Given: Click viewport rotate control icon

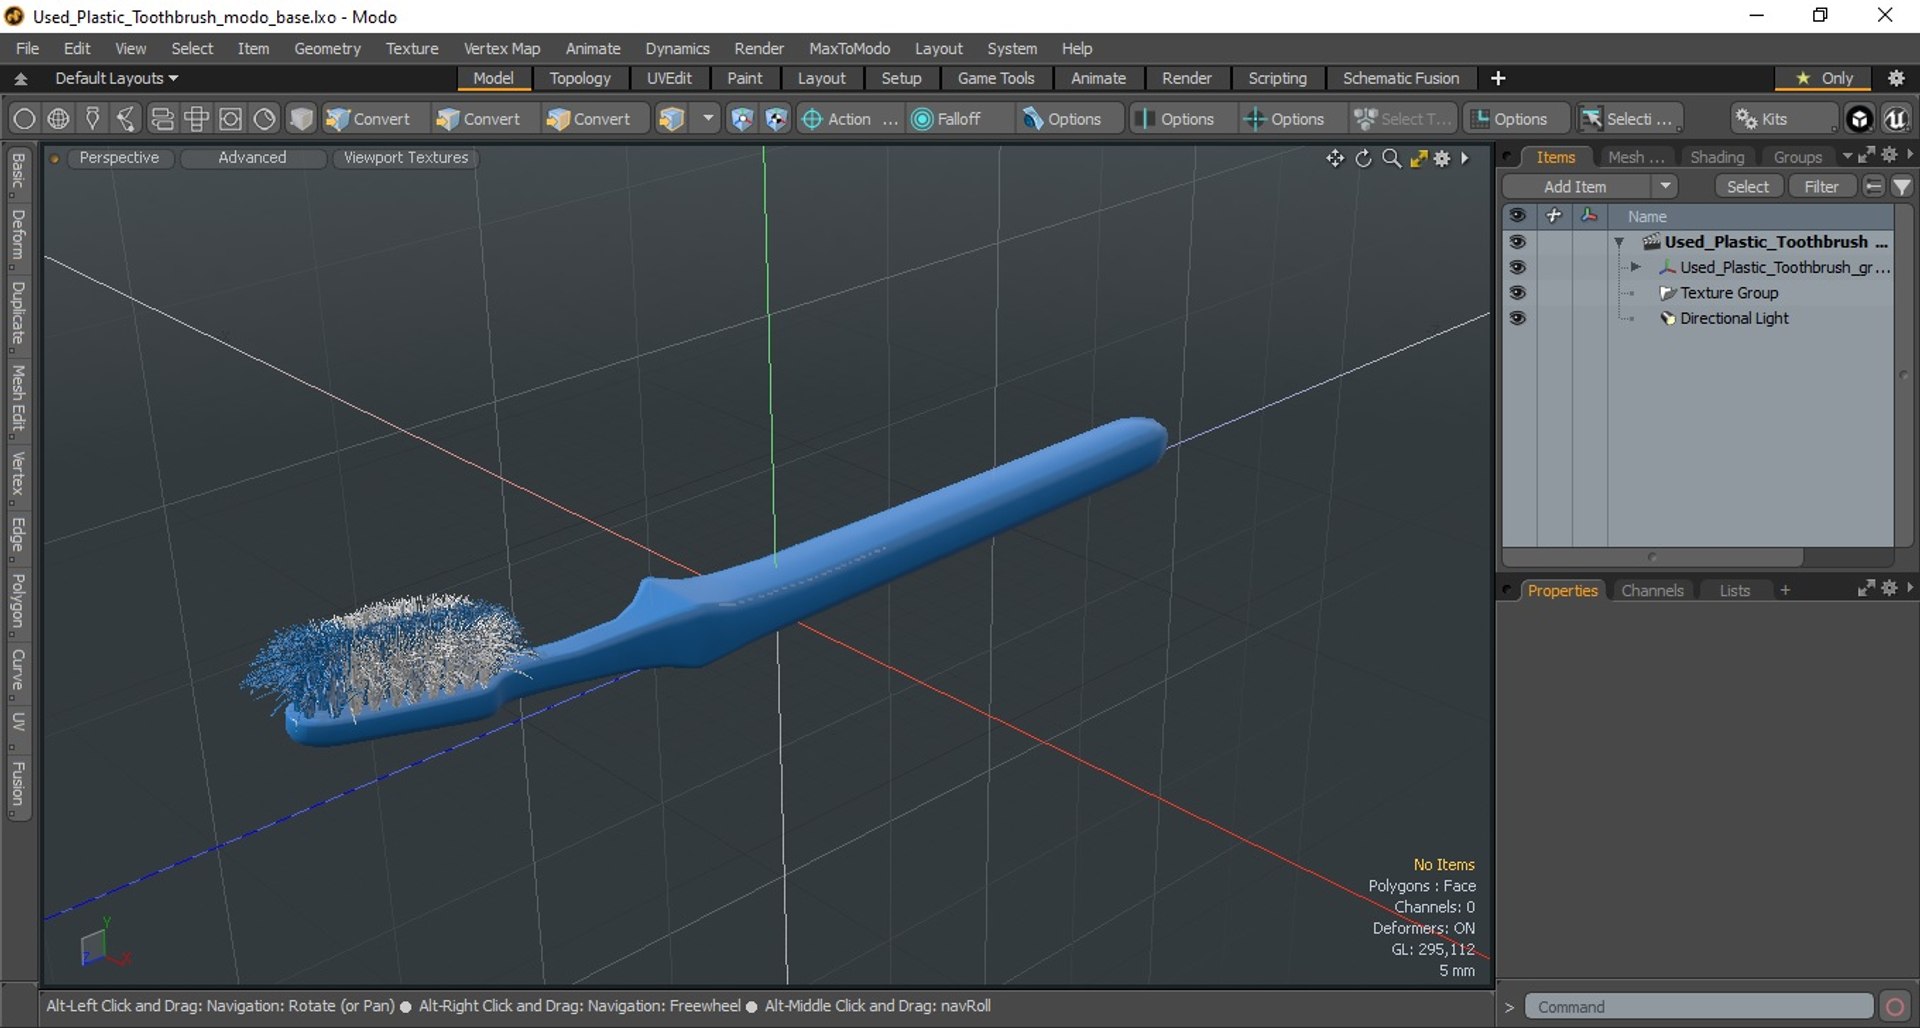Looking at the screenshot, I should pyautogui.click(x=1363, y=158).
